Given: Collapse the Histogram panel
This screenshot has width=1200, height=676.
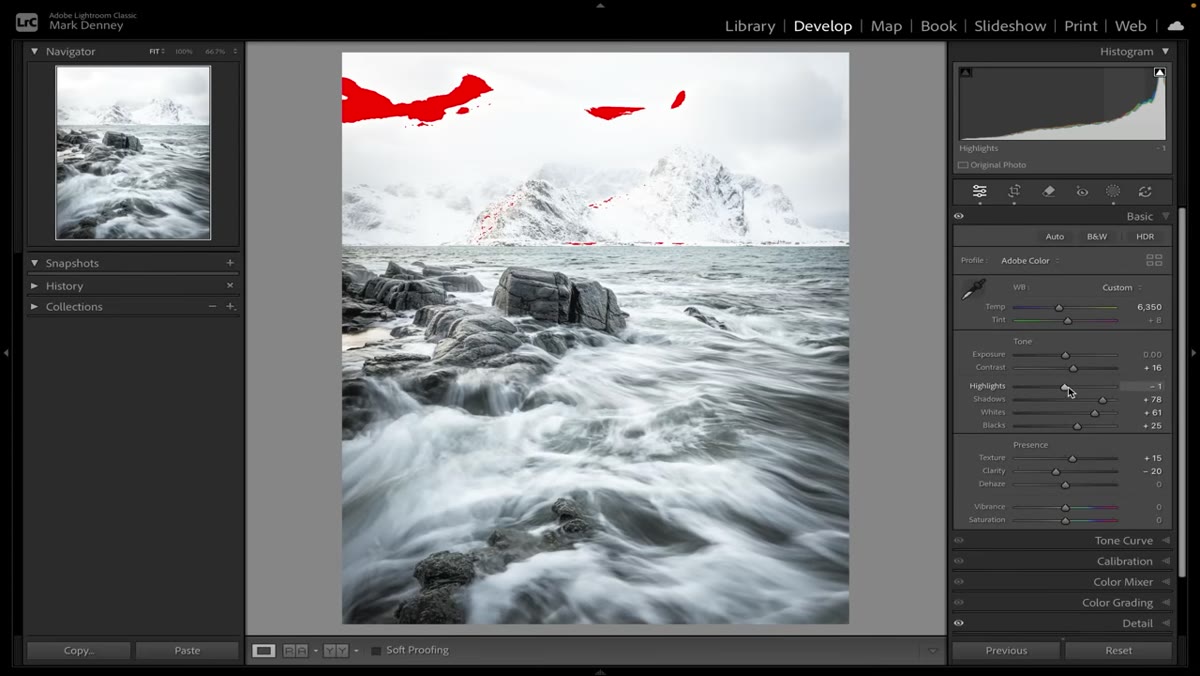Looking at the screenshot, I should (1165, 51).
